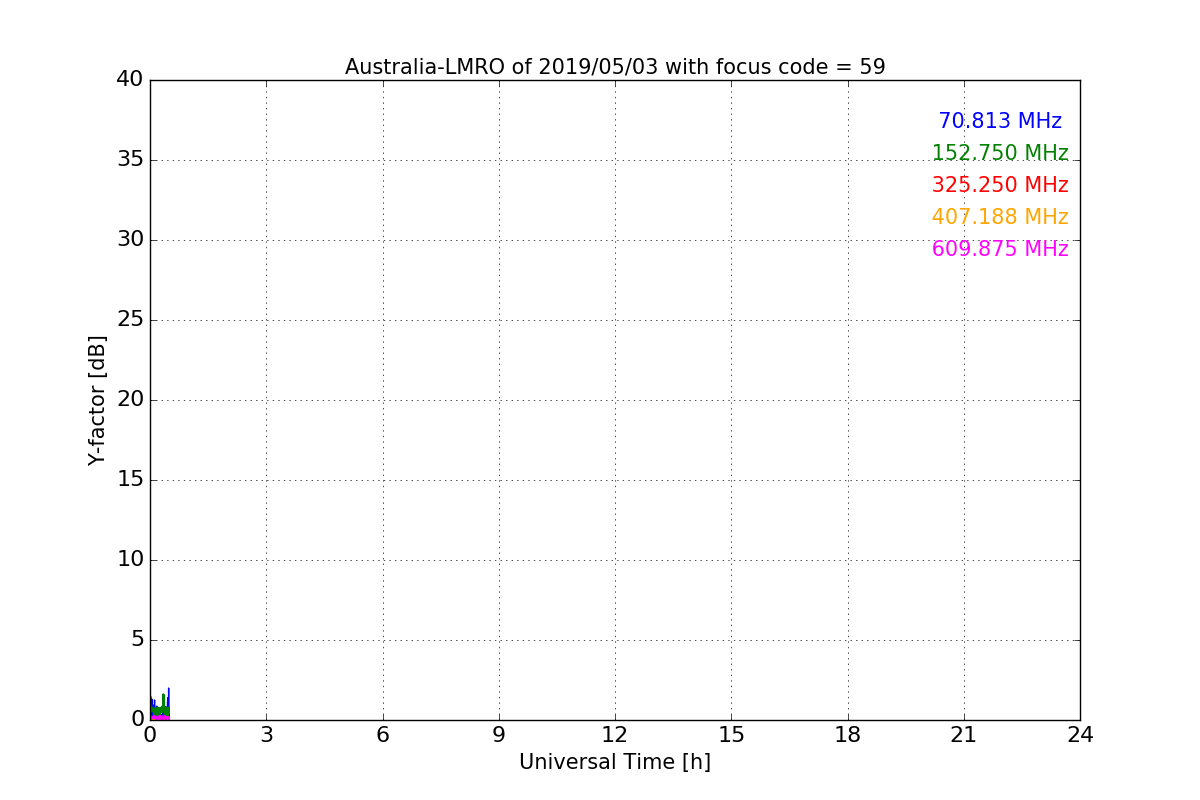The image size is (1200, 800).
Task: Select the '152.750 MHz' green legend label
Action: tap(1000, 153)
